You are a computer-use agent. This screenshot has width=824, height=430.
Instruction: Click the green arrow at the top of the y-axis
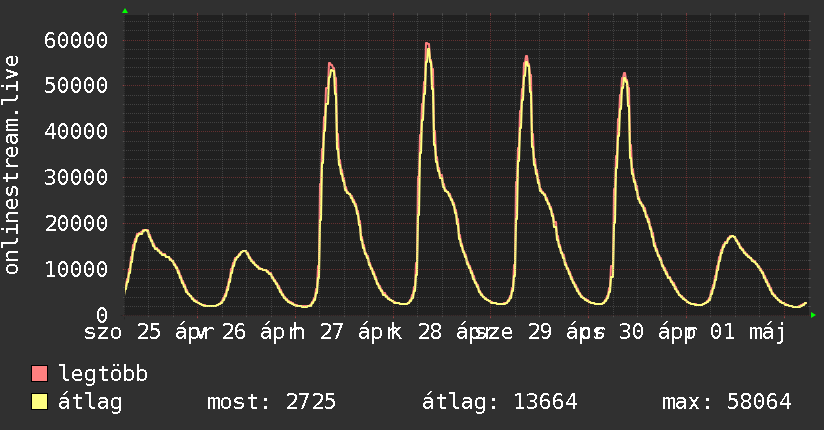125,11
